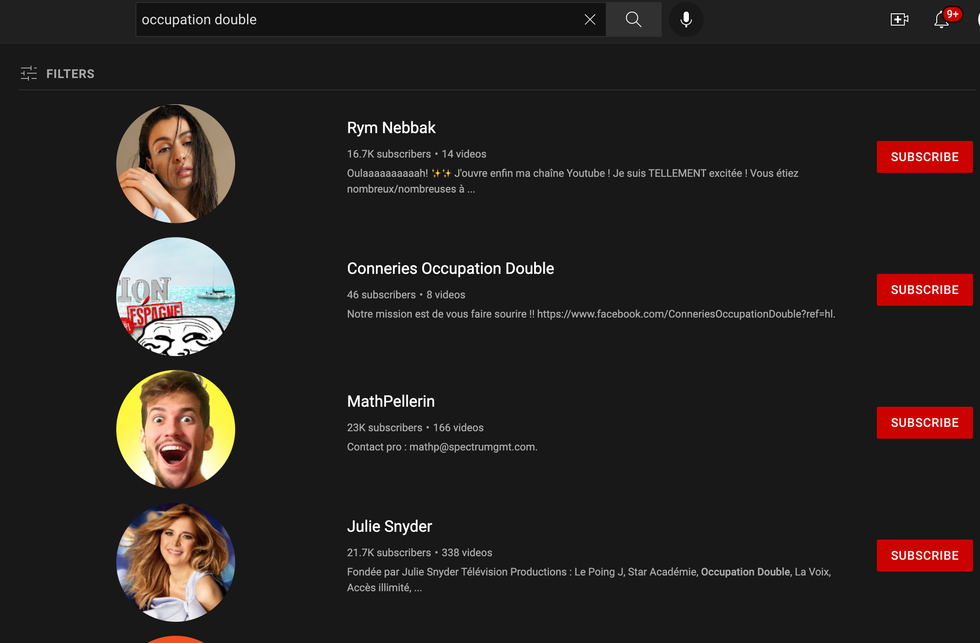
Task: Open notifications via the bell icon
Action: pyautogui.click(x=941, y=19)
